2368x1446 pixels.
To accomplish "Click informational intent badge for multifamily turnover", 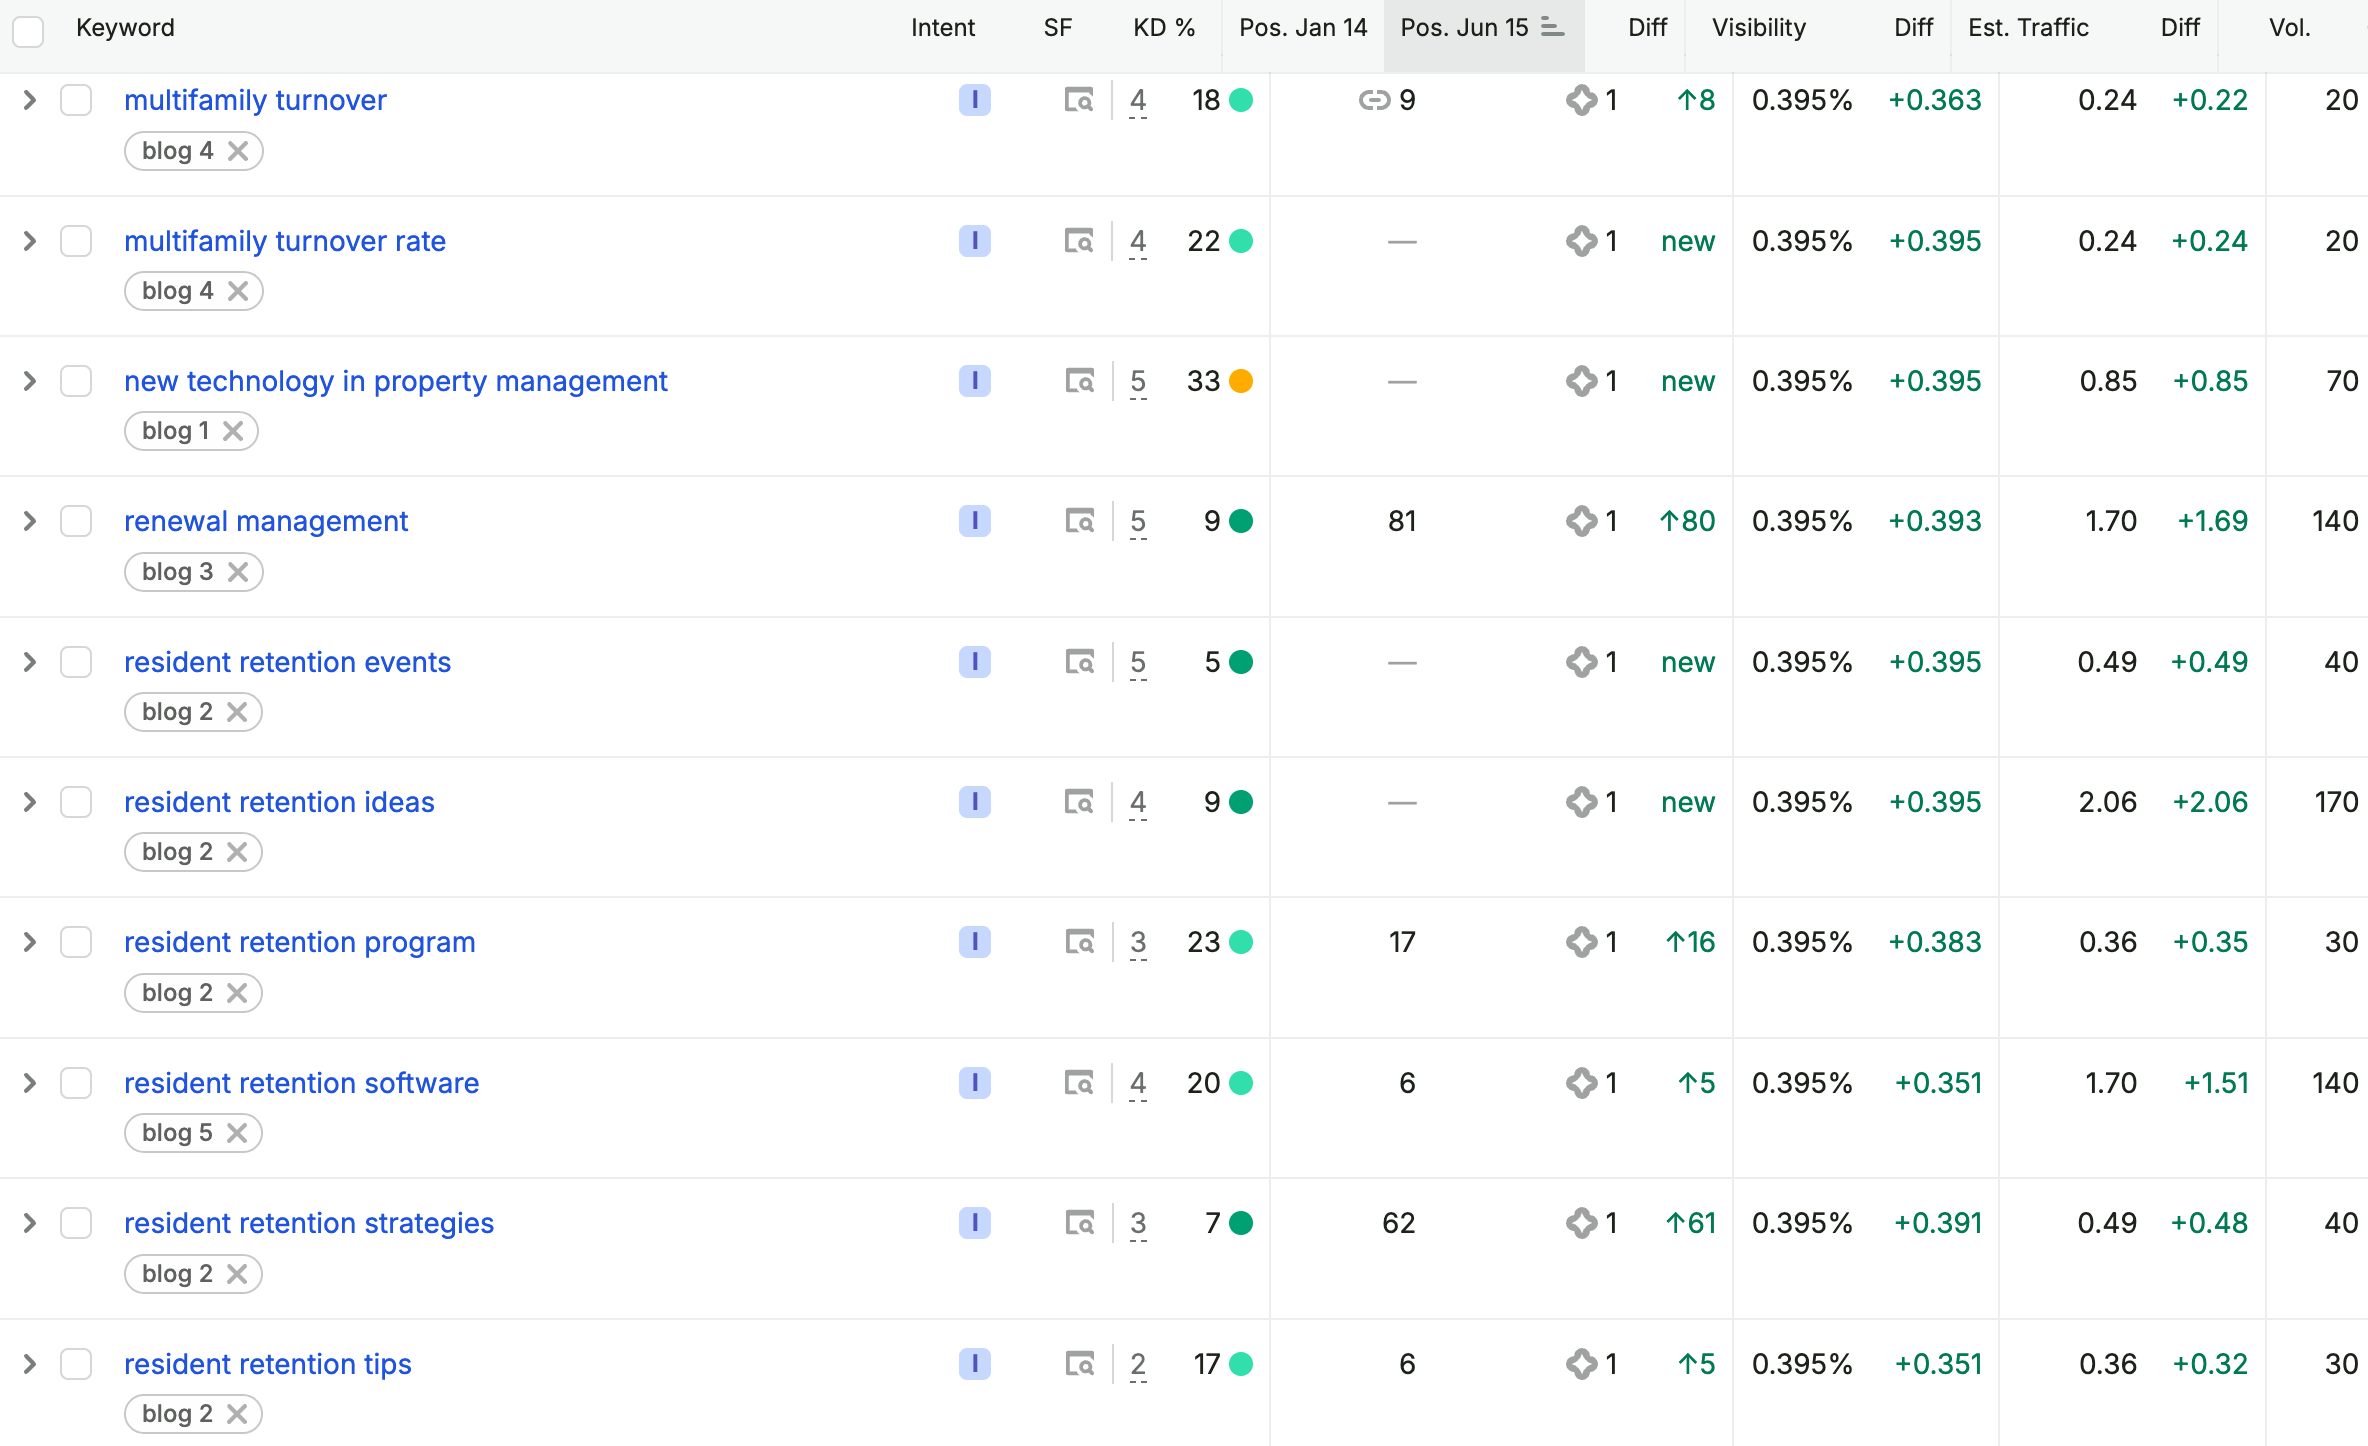I will (x=974, y=100).
